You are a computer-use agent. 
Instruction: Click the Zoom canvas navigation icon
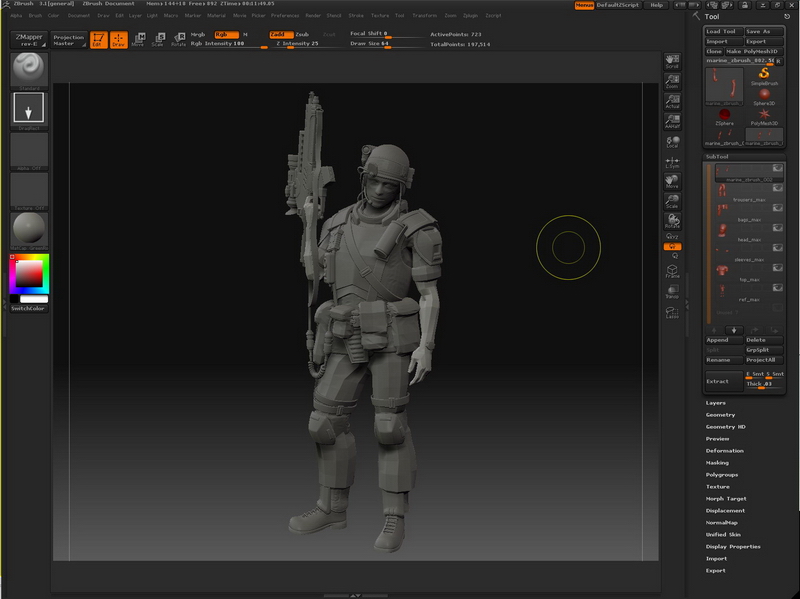[672, 82]
